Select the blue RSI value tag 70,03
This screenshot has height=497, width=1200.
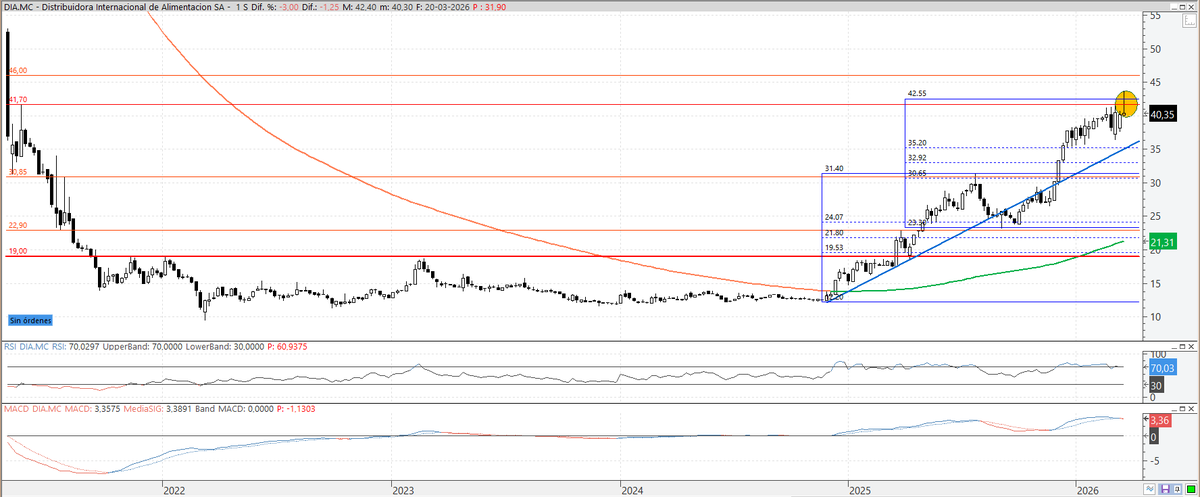coord(1163,367)
